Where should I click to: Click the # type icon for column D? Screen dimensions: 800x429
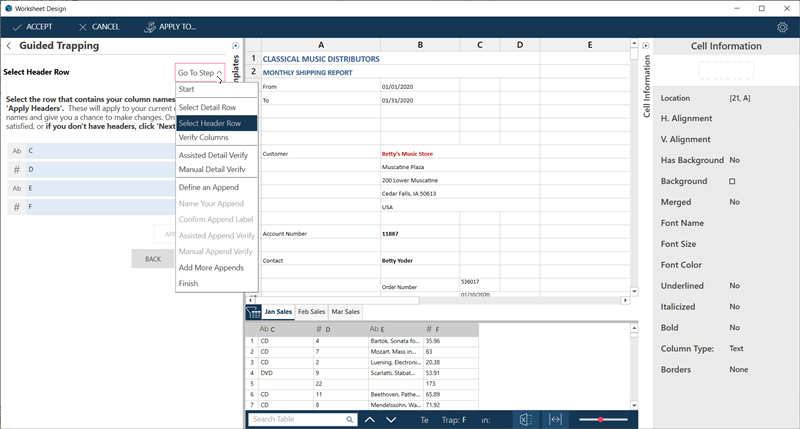coord(17,169)
